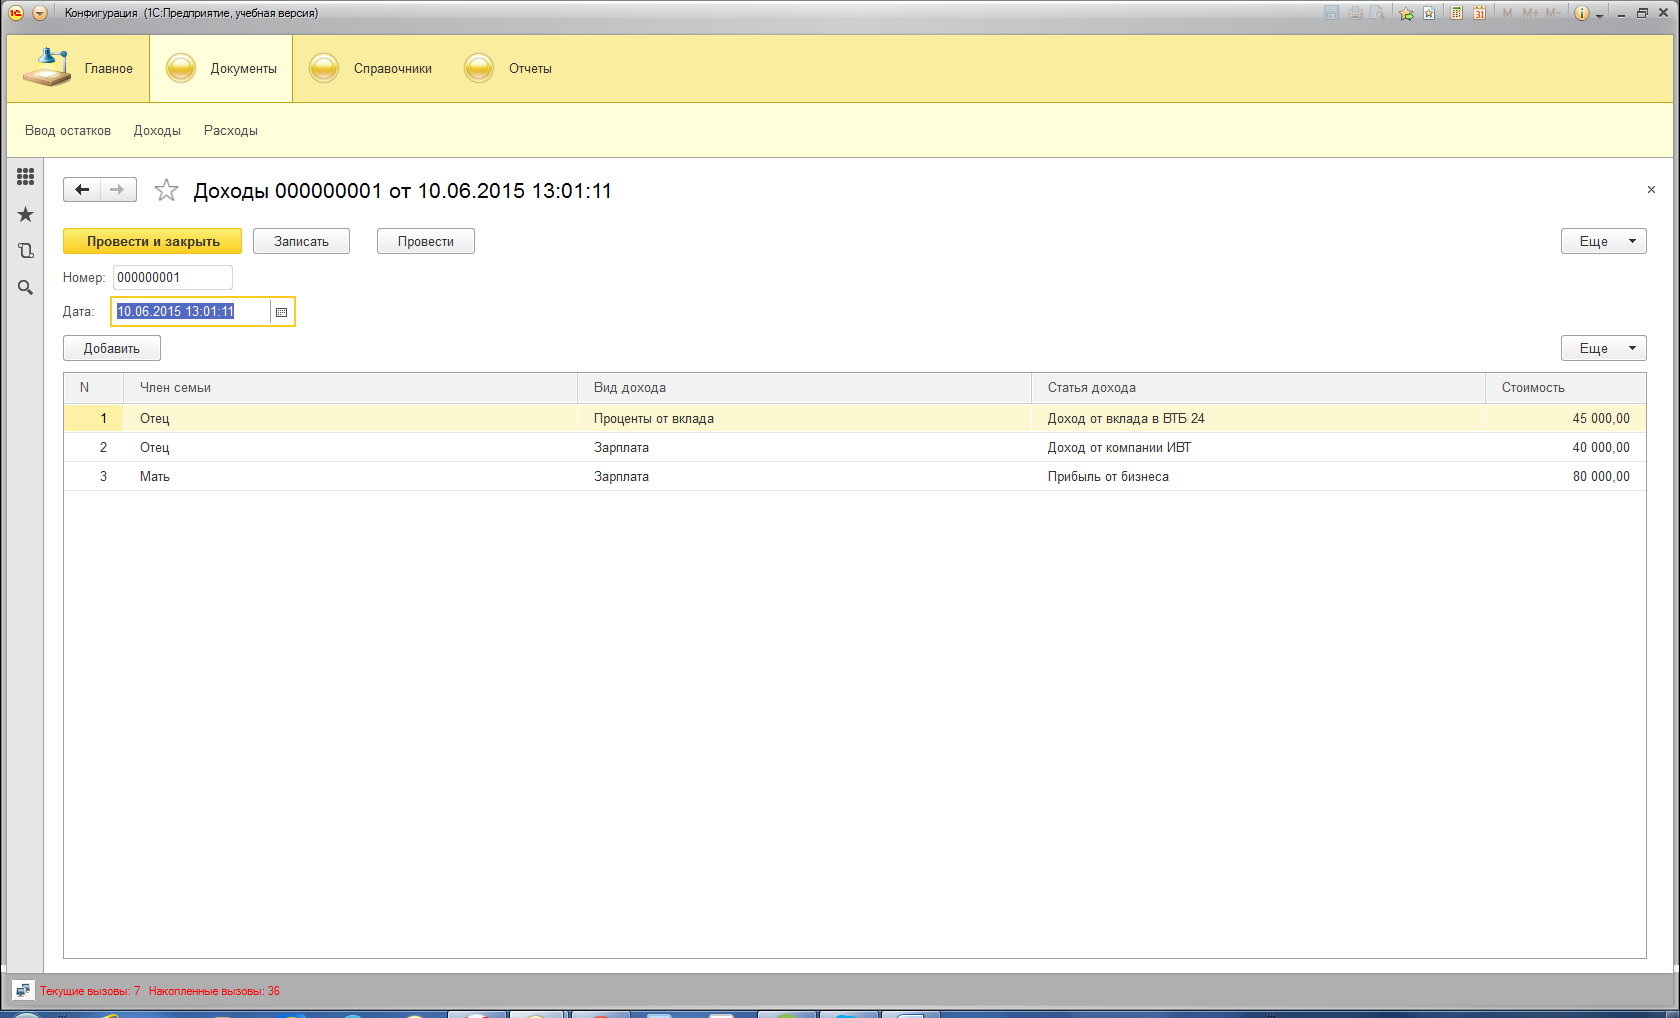Click the Провести и закрыть button

[152, 241]
